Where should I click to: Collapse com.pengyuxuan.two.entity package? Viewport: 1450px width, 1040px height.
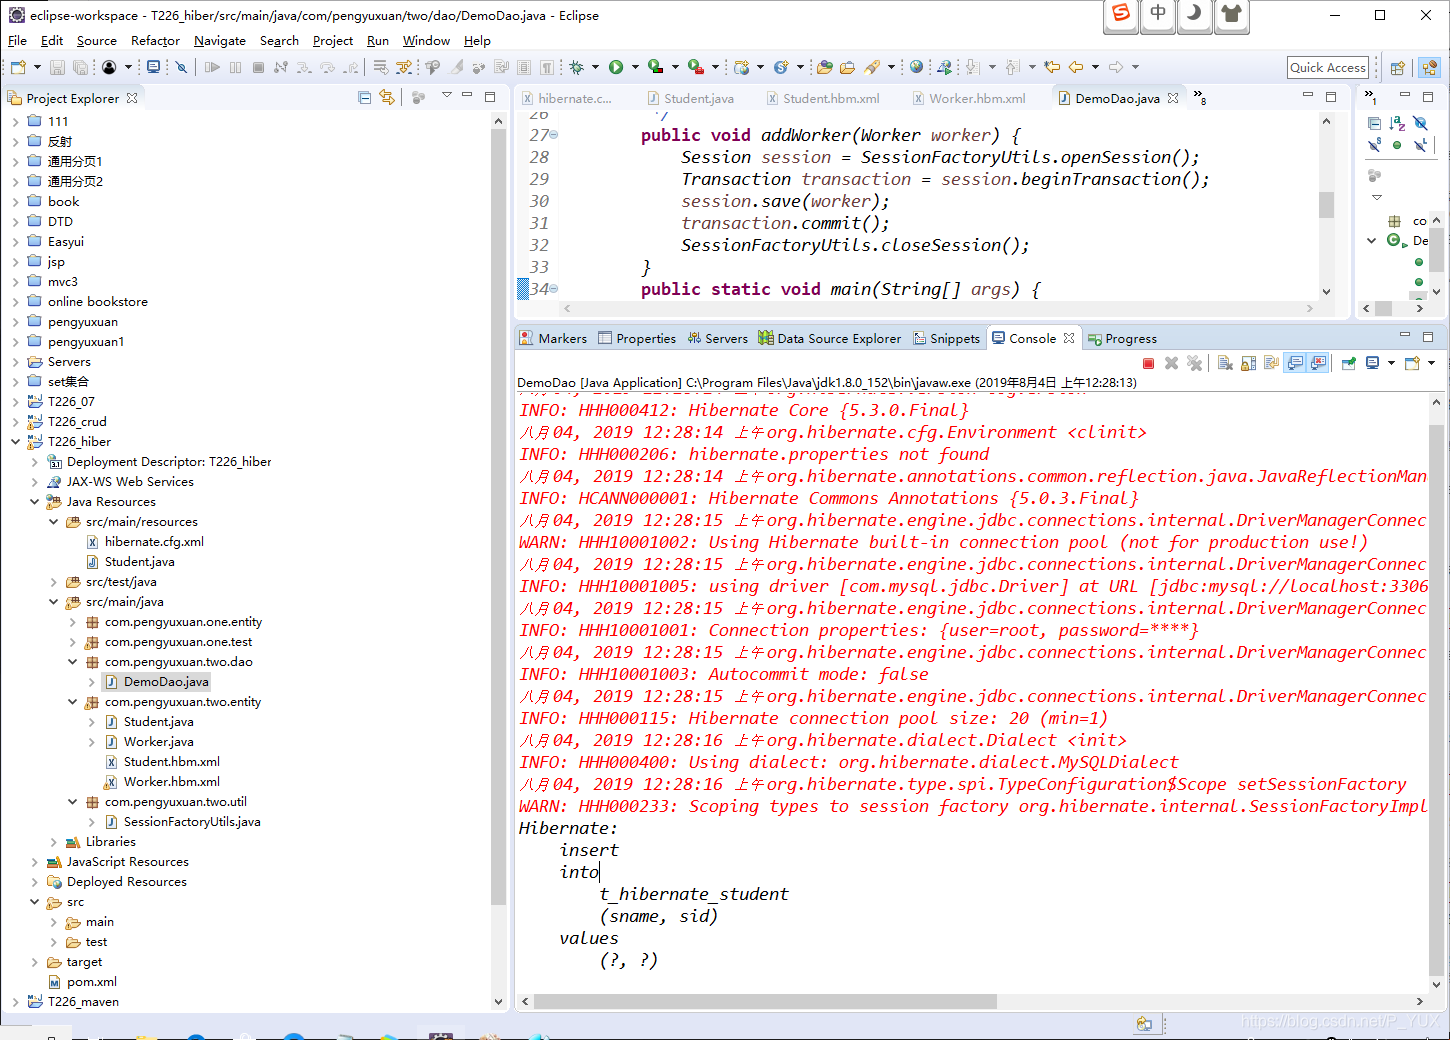(x=72, y=701)
